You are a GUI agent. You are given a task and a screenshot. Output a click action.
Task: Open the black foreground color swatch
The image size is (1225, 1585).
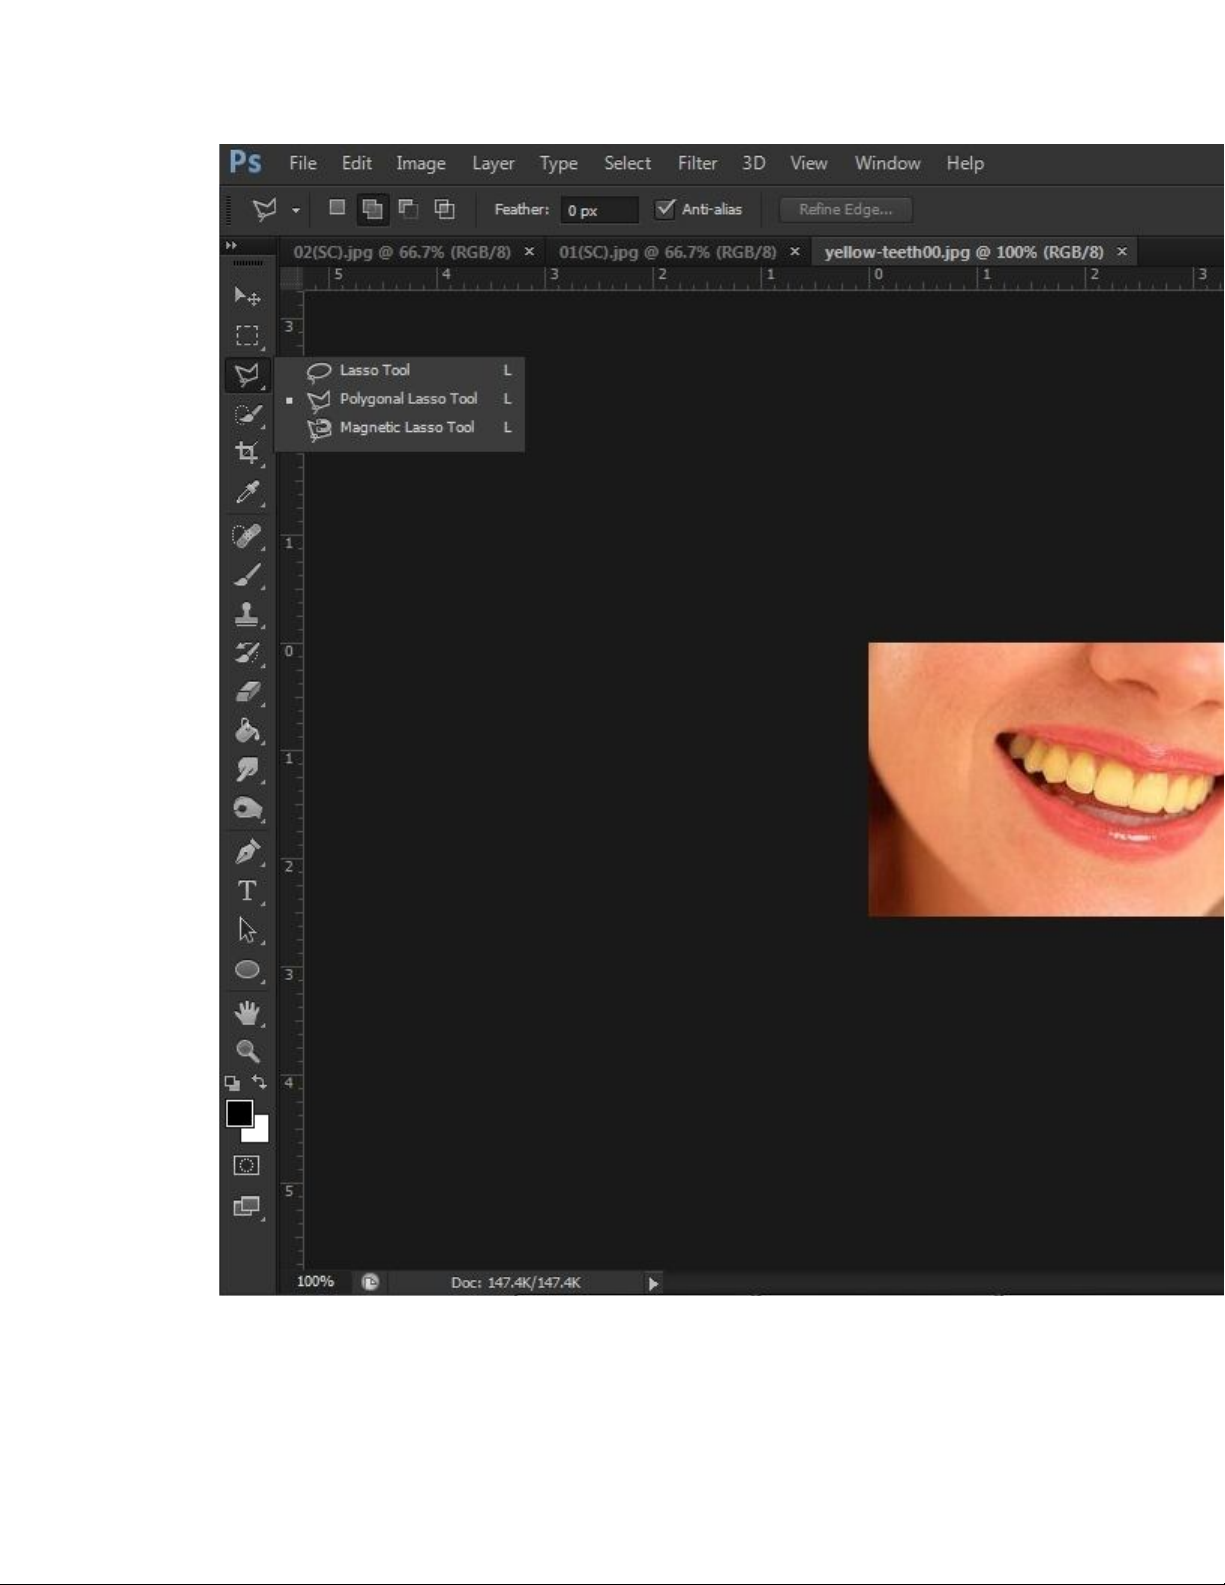239,1113
